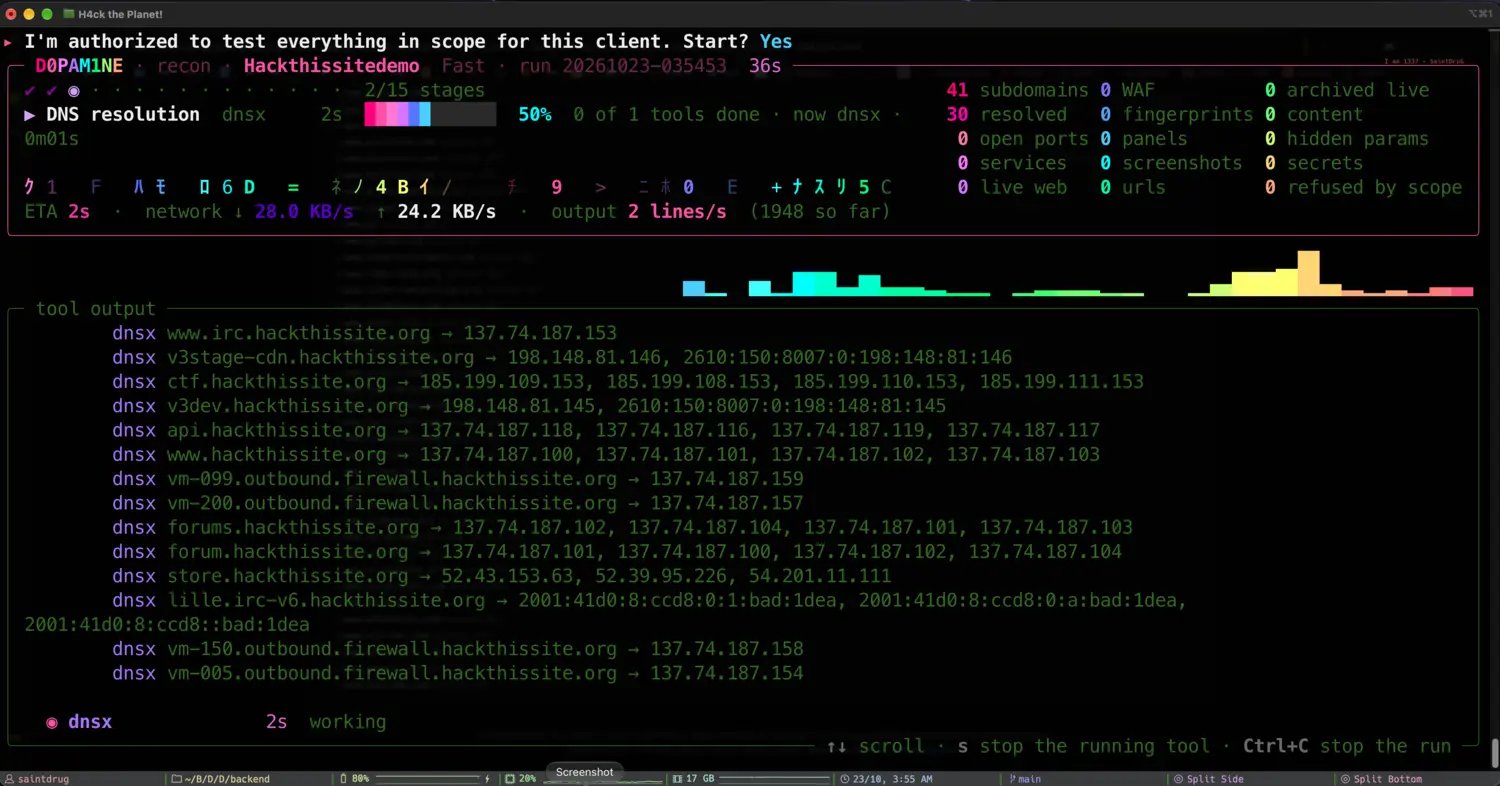Click the DNS resolution 50% progress bar

[x=430, y=115]
